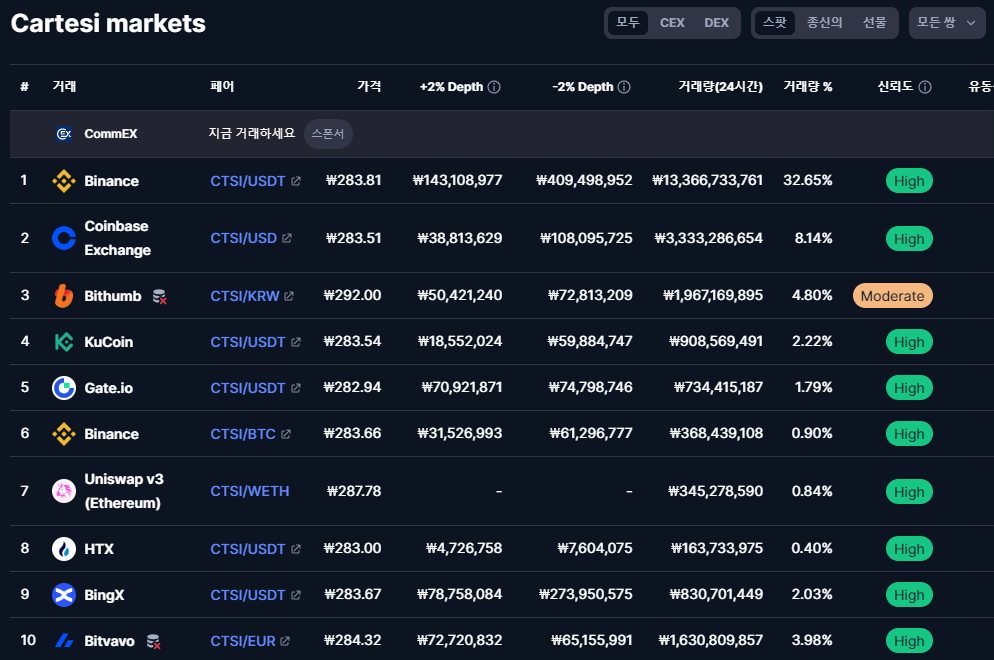Open the 모든 쌍 dropdown
Screen dimensions: 994x660
946,23
